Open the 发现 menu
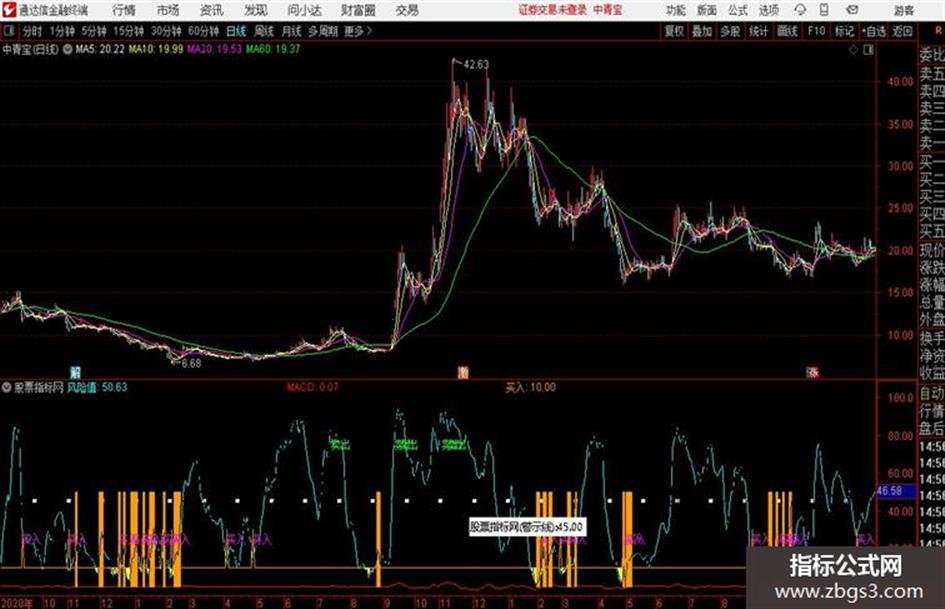 coord(256,10)
